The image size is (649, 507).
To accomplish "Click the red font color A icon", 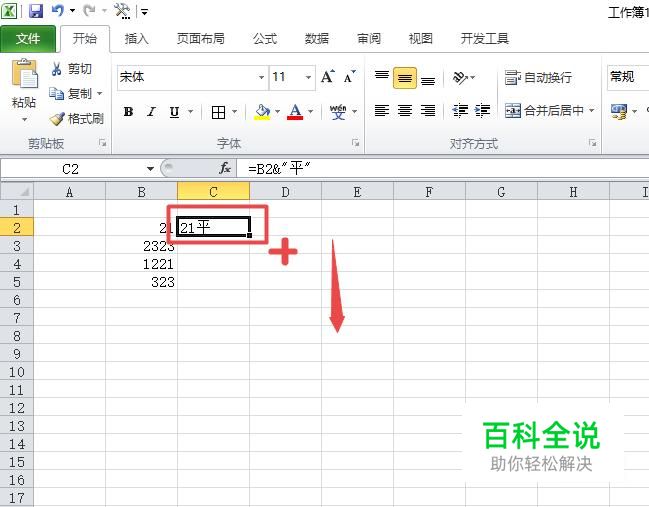I will tap(295, 112).
